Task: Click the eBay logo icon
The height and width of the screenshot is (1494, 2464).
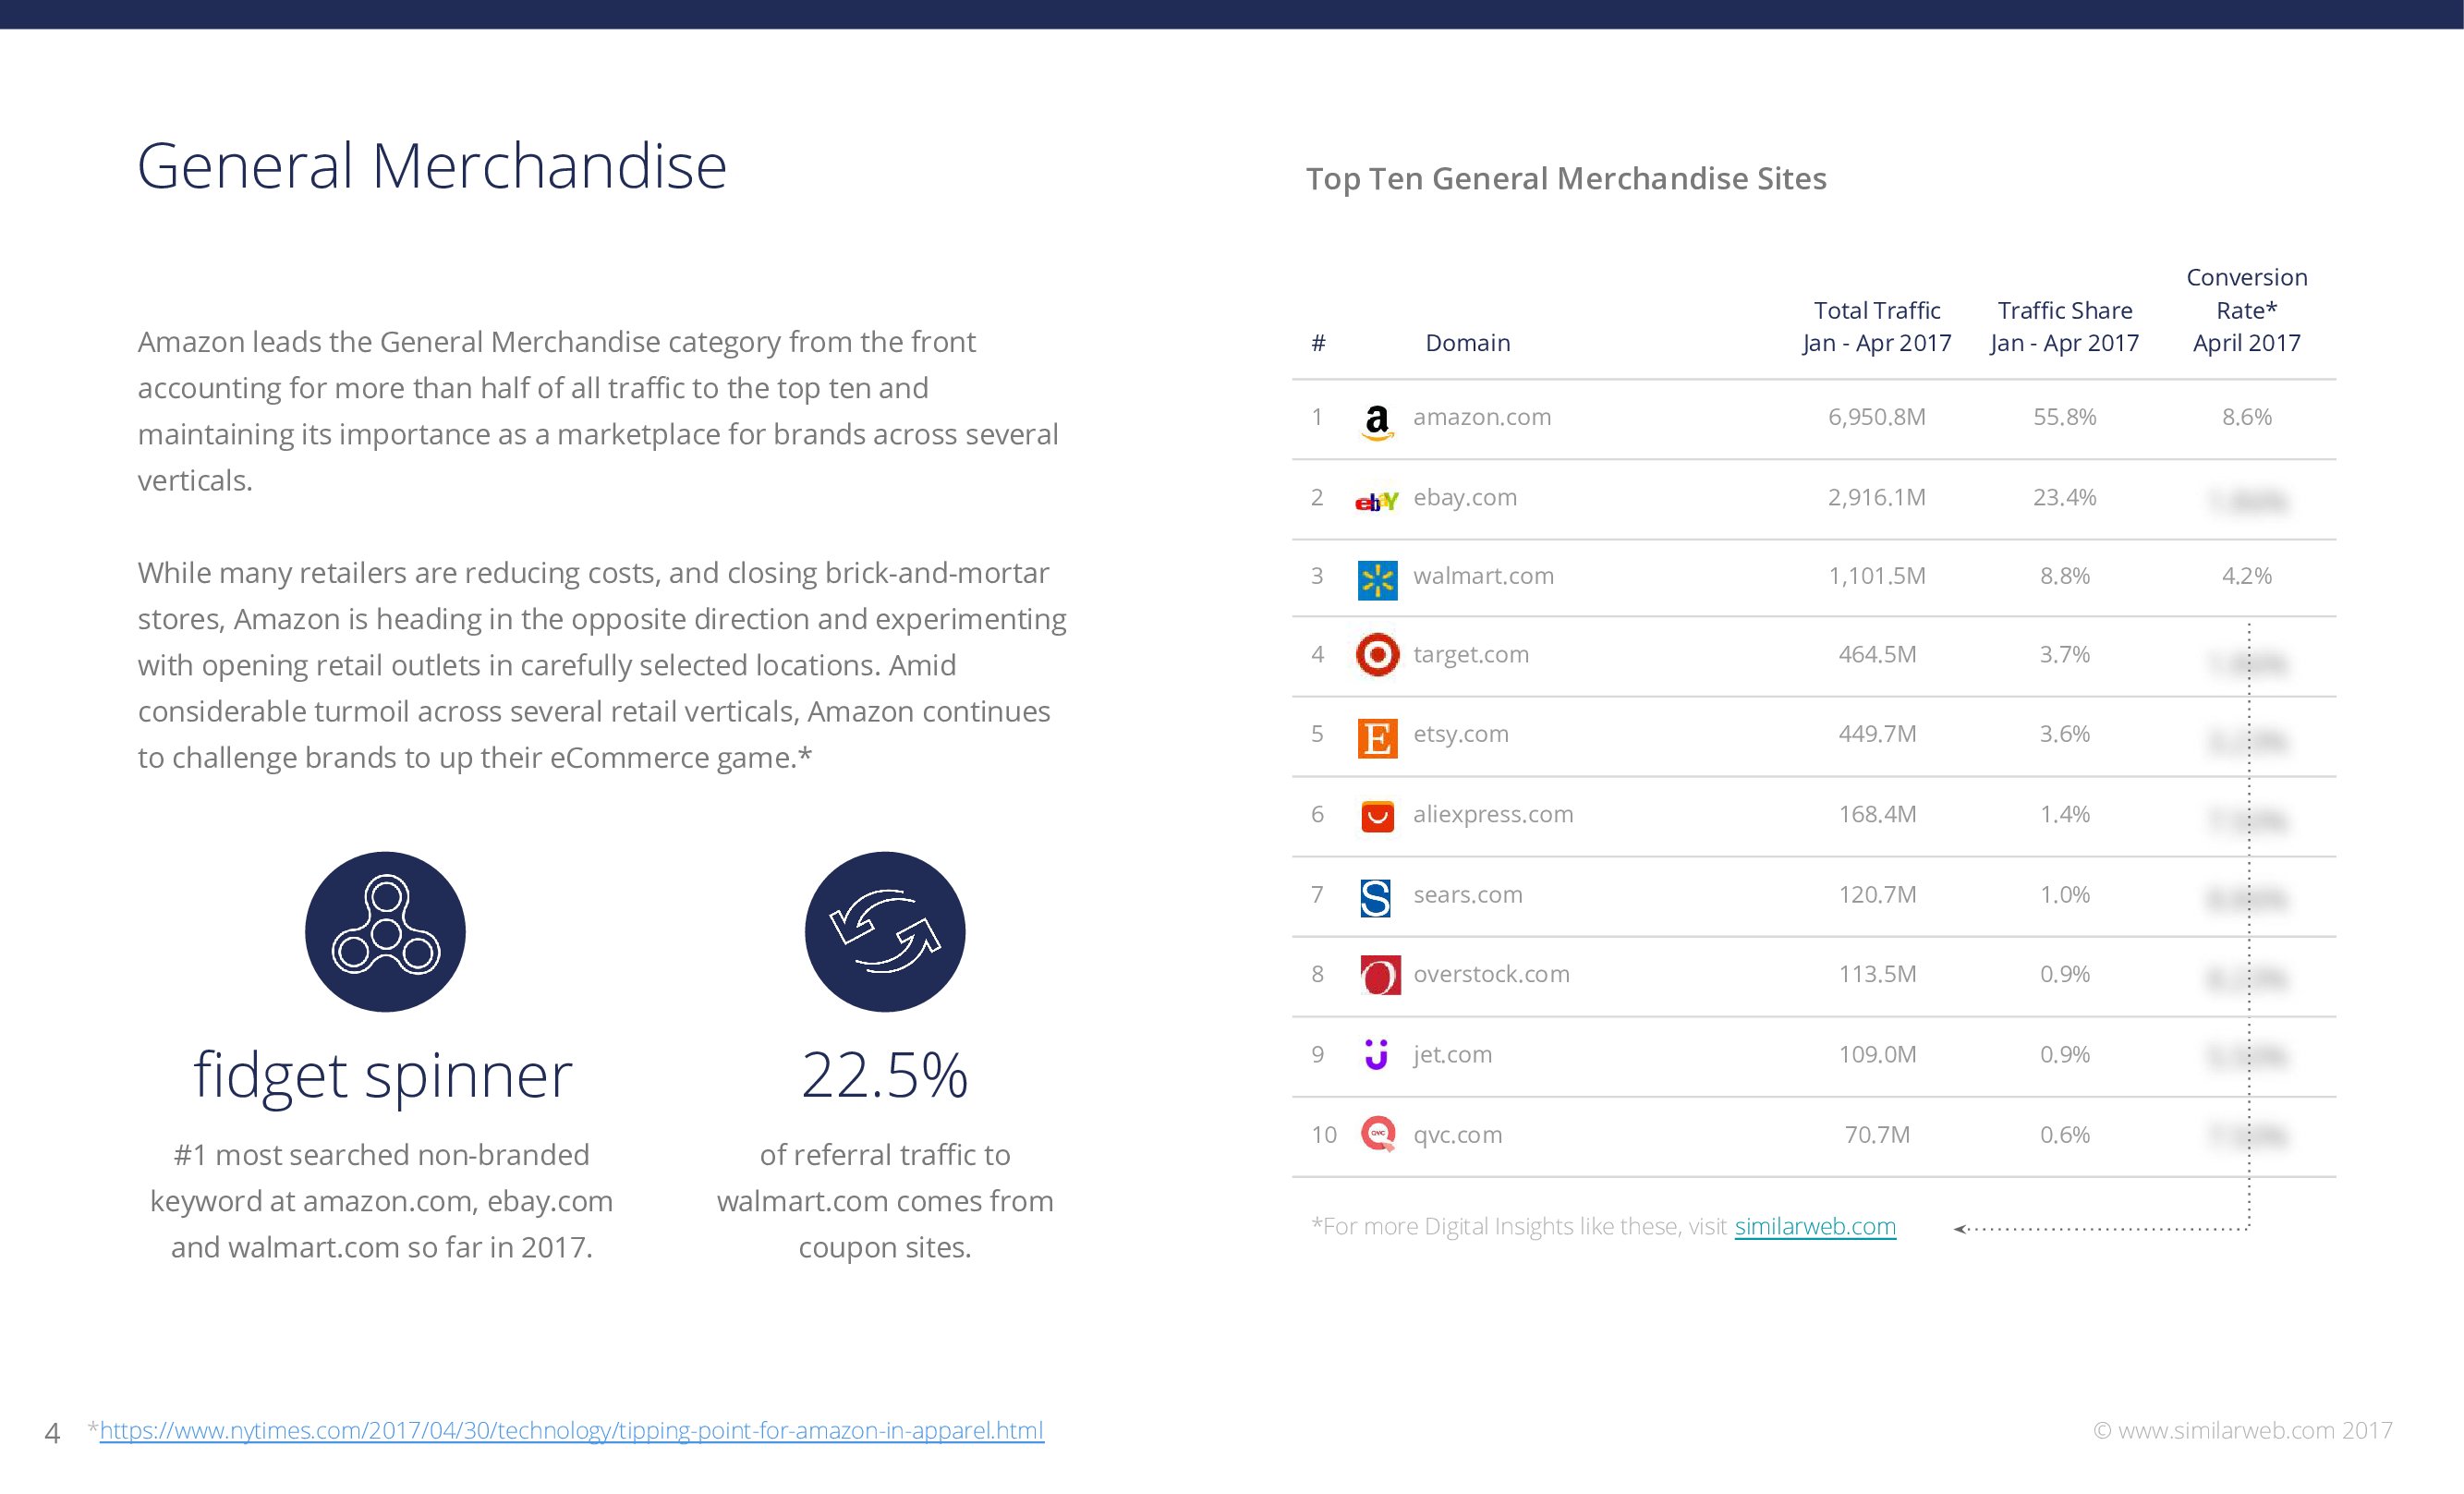Action: (x=1376, y=500)
